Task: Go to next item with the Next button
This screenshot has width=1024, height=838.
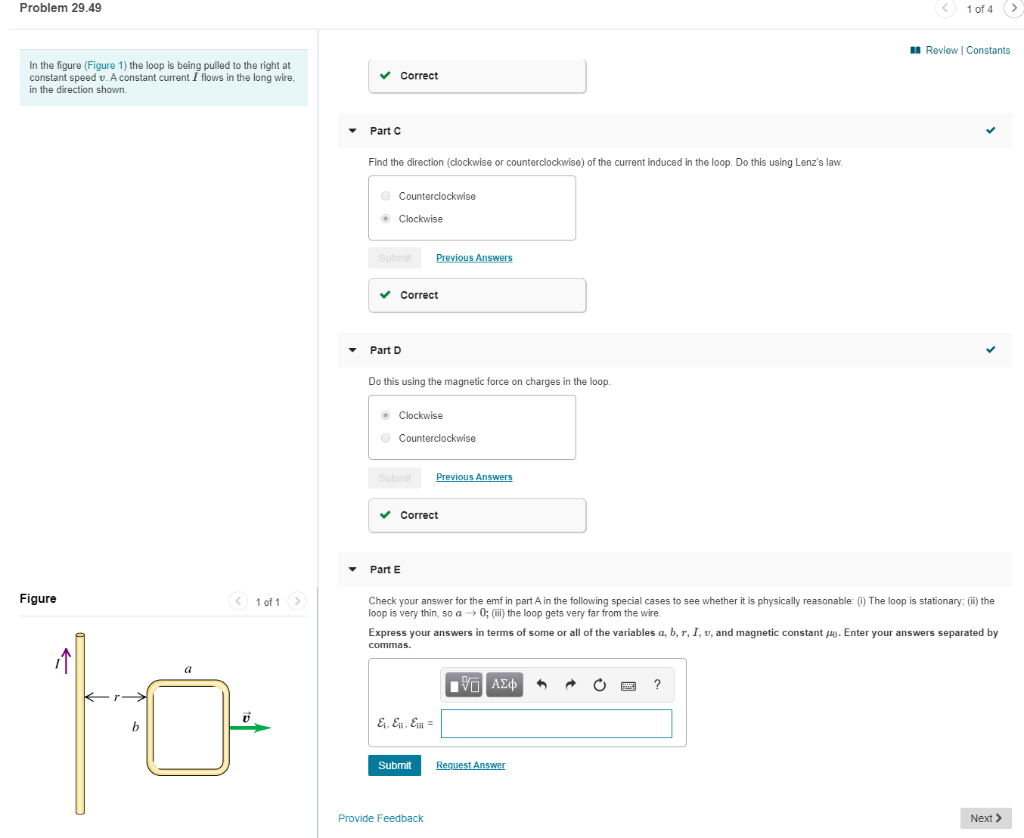Action: click(x=985, y=817)
